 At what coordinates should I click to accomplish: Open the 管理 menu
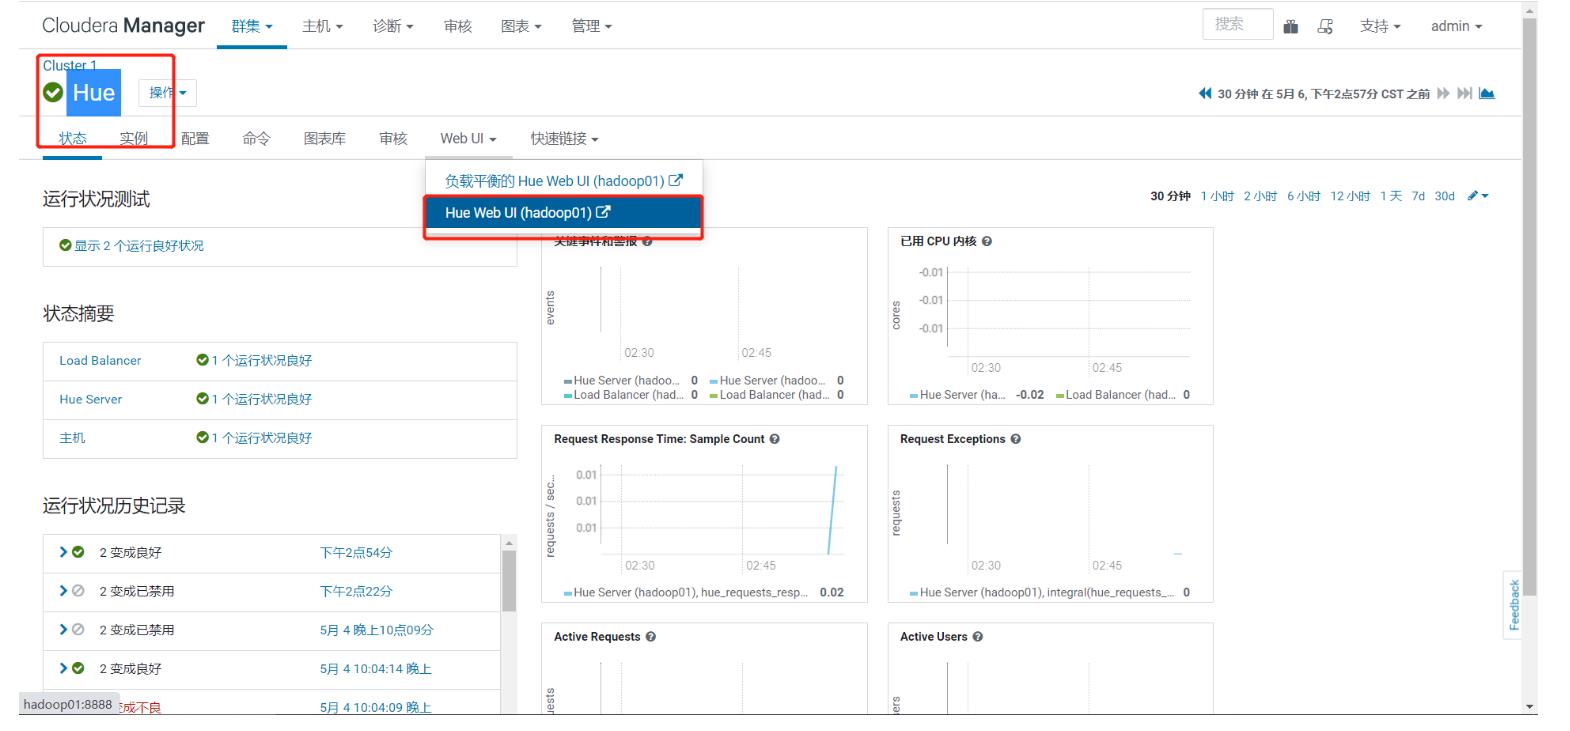coord(592,27)
